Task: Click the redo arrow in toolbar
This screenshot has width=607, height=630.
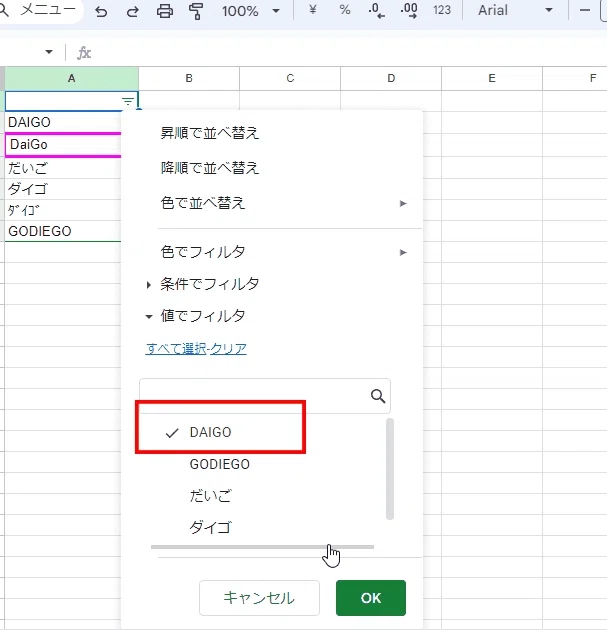Action: 132,12
